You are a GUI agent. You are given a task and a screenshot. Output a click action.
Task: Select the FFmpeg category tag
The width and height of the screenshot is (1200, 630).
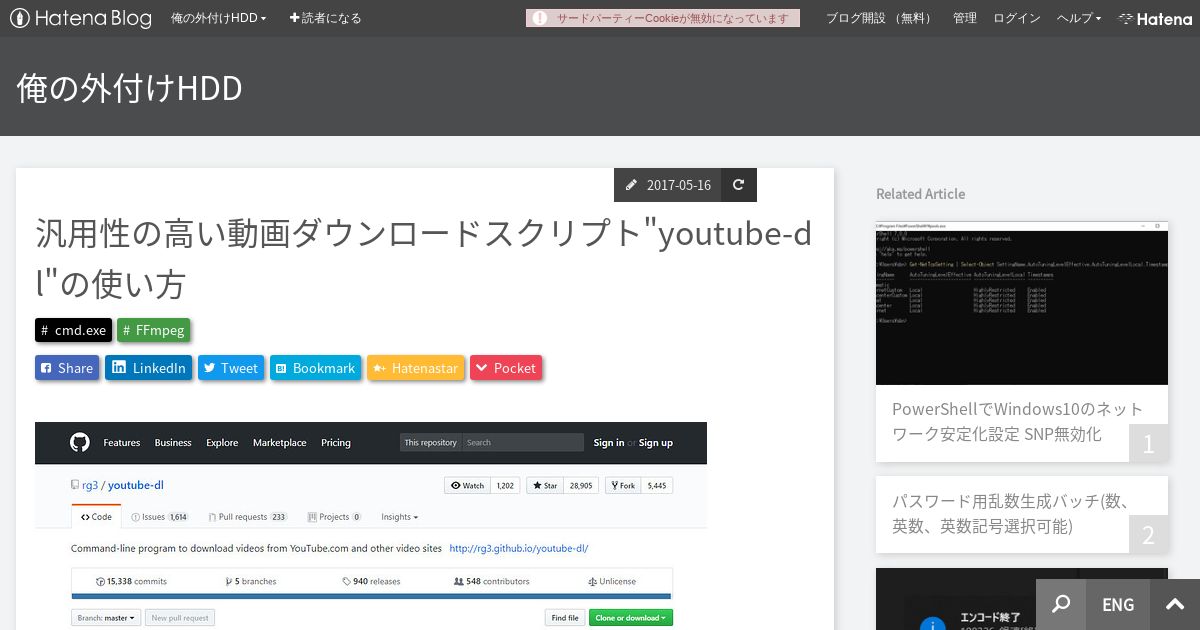click(153, 330)
